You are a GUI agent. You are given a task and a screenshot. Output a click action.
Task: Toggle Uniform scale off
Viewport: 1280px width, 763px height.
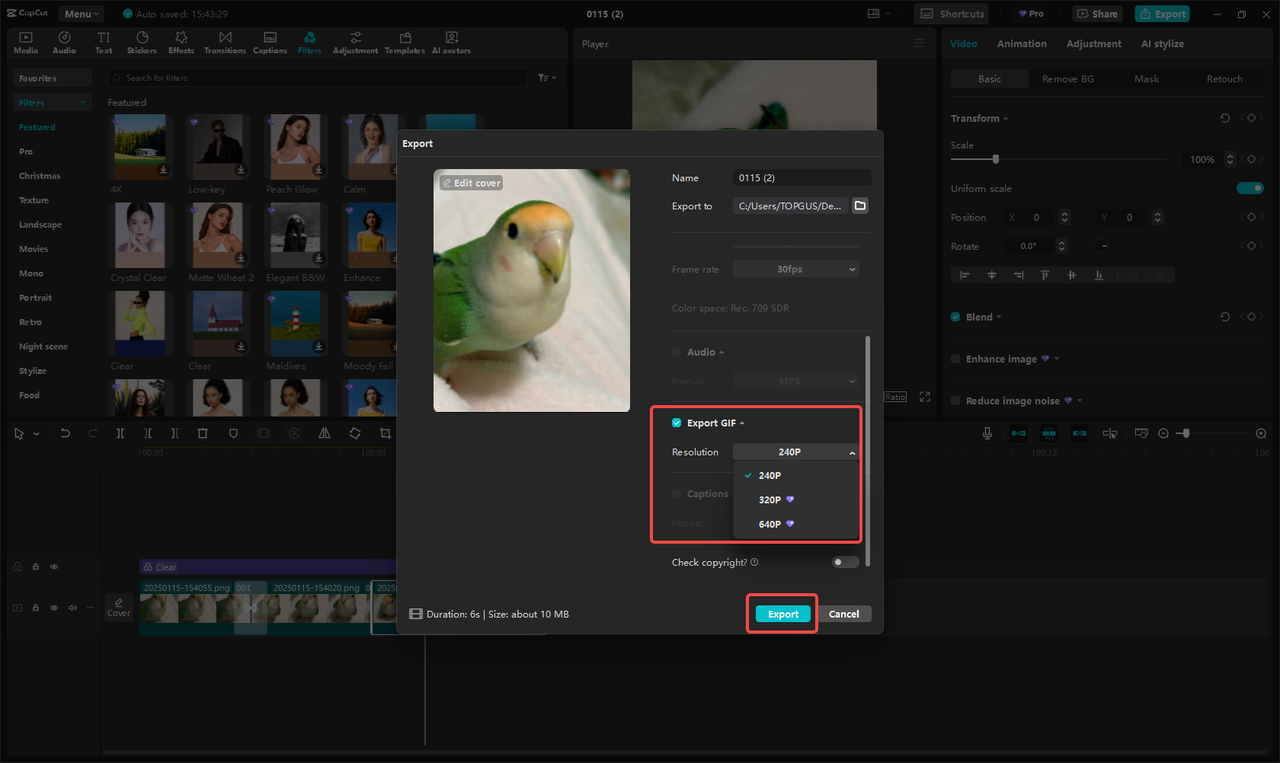point(1250,187)
